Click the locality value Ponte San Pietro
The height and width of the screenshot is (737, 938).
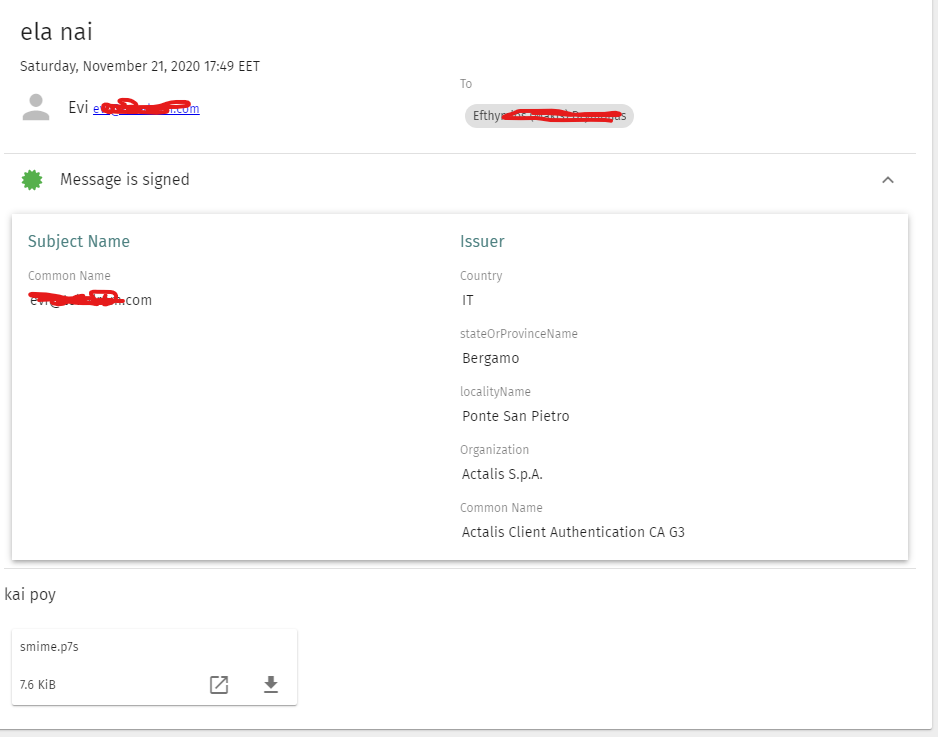pos(515,416)
